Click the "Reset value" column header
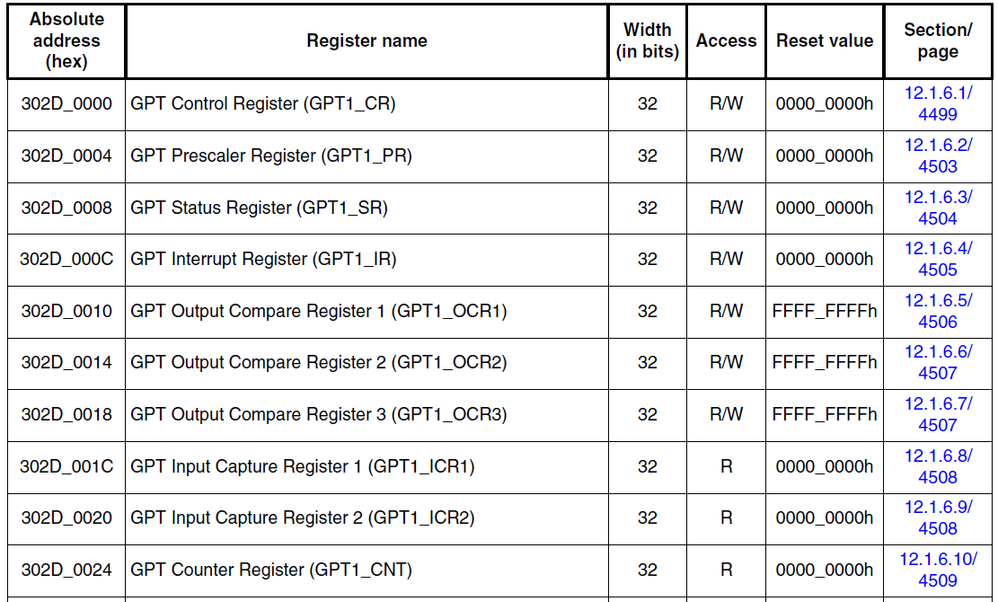Viewport: 998px width, 602px height. click(824, 41)
